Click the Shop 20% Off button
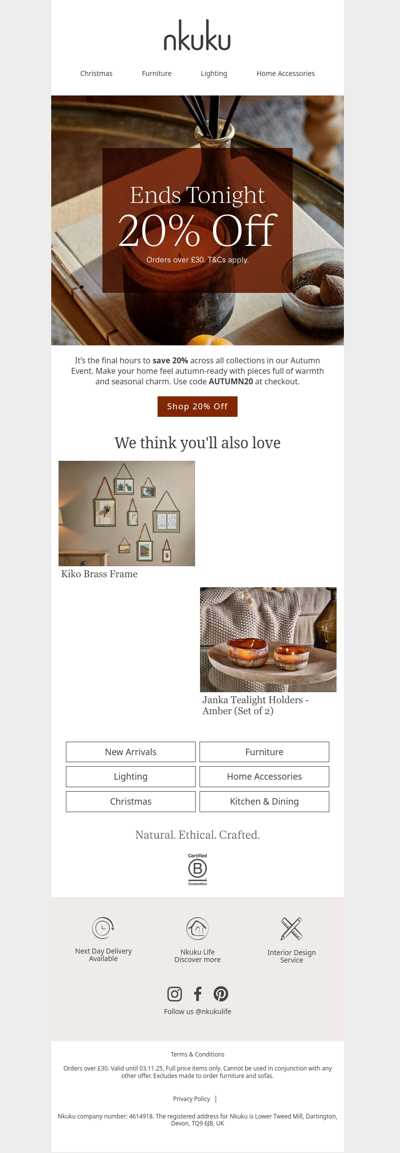400x1153 pixels. point(197,407)
